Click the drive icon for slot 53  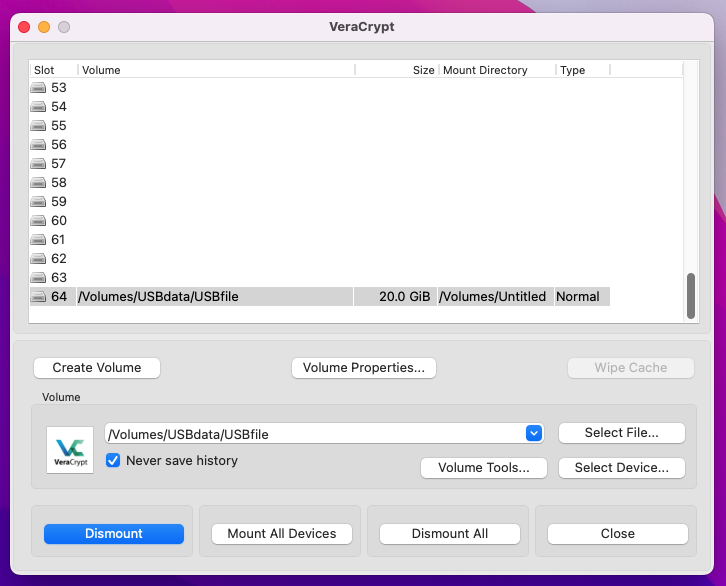point(39,88)
